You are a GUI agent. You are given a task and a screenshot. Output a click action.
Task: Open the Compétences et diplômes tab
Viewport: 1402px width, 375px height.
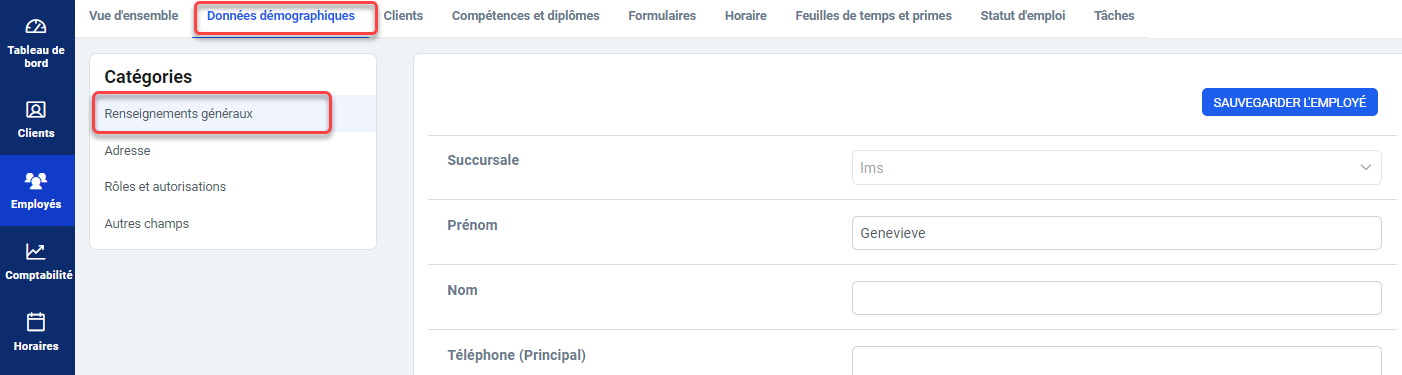tap(526, 16)
